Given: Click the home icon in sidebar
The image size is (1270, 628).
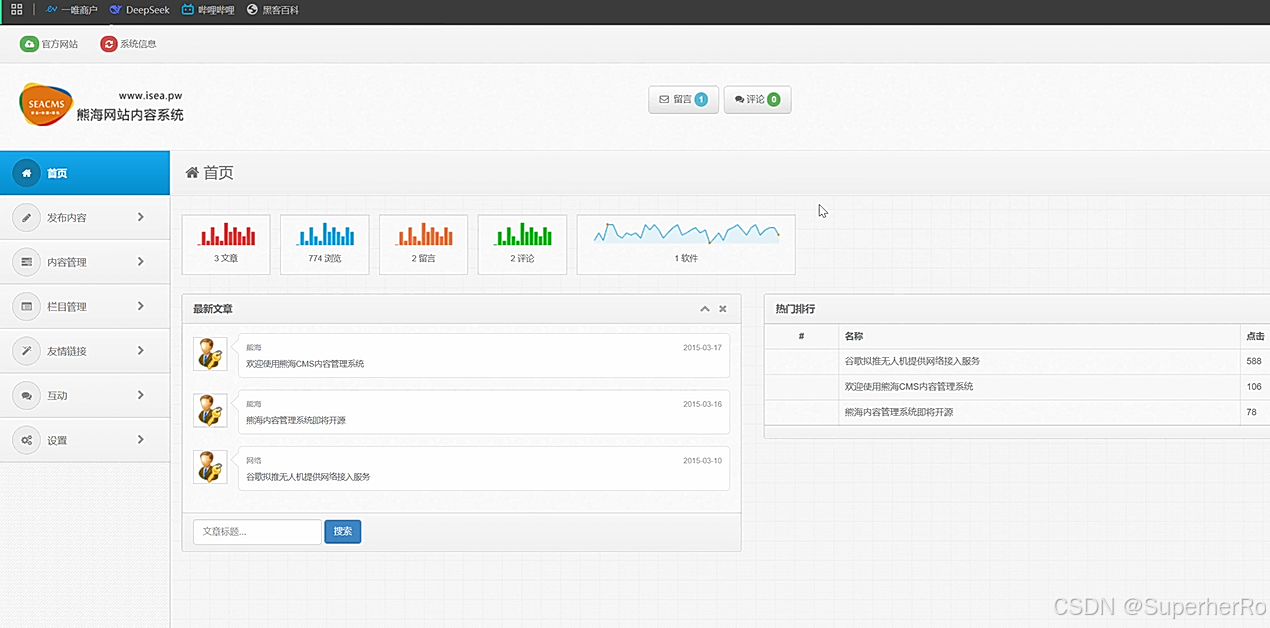Looking at the screenshot, I should tap(26, 173).
